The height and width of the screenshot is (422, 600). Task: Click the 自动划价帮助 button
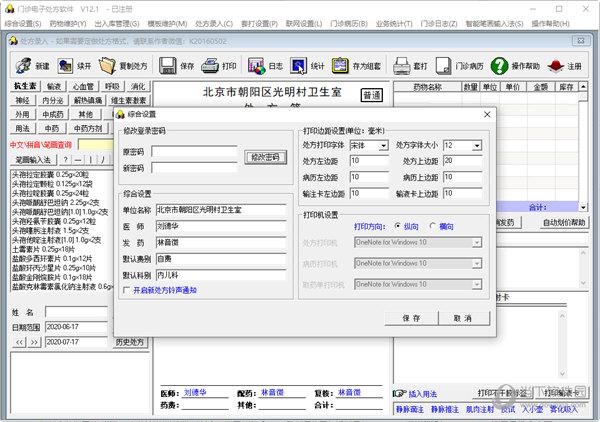pos(564,222)
